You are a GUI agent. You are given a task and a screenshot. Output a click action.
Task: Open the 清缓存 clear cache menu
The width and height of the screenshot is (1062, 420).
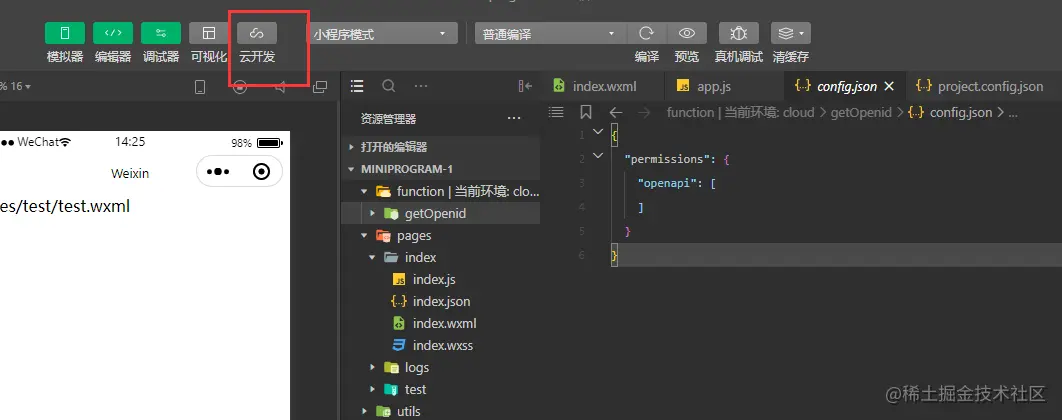click(x=790, y=33)
